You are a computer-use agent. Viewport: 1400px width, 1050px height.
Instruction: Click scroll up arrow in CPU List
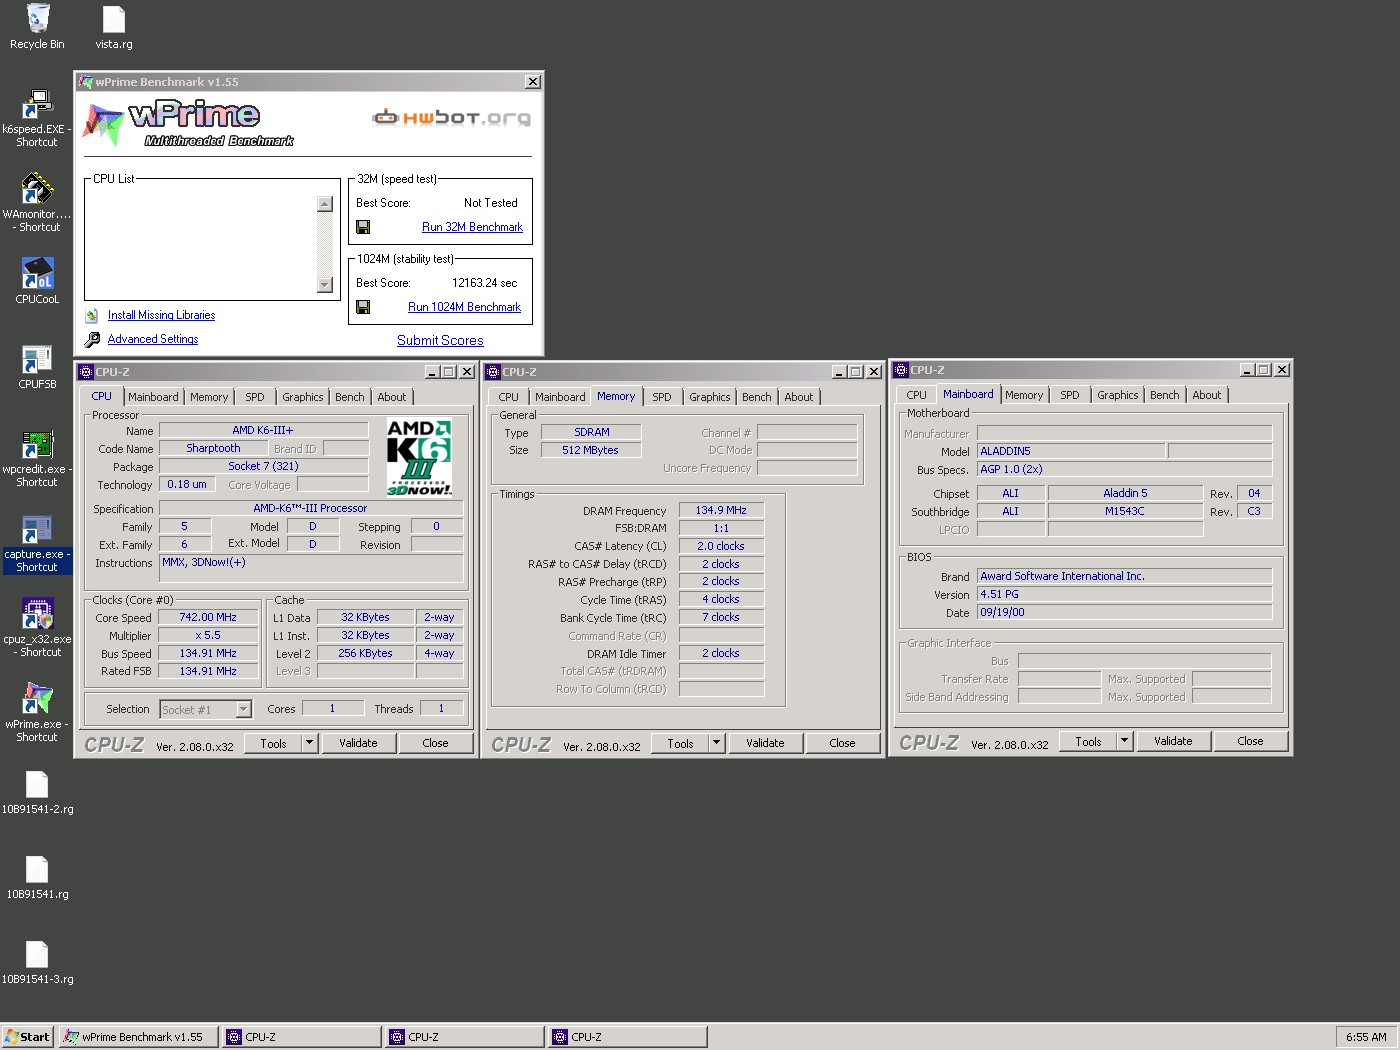pos(324,204)
